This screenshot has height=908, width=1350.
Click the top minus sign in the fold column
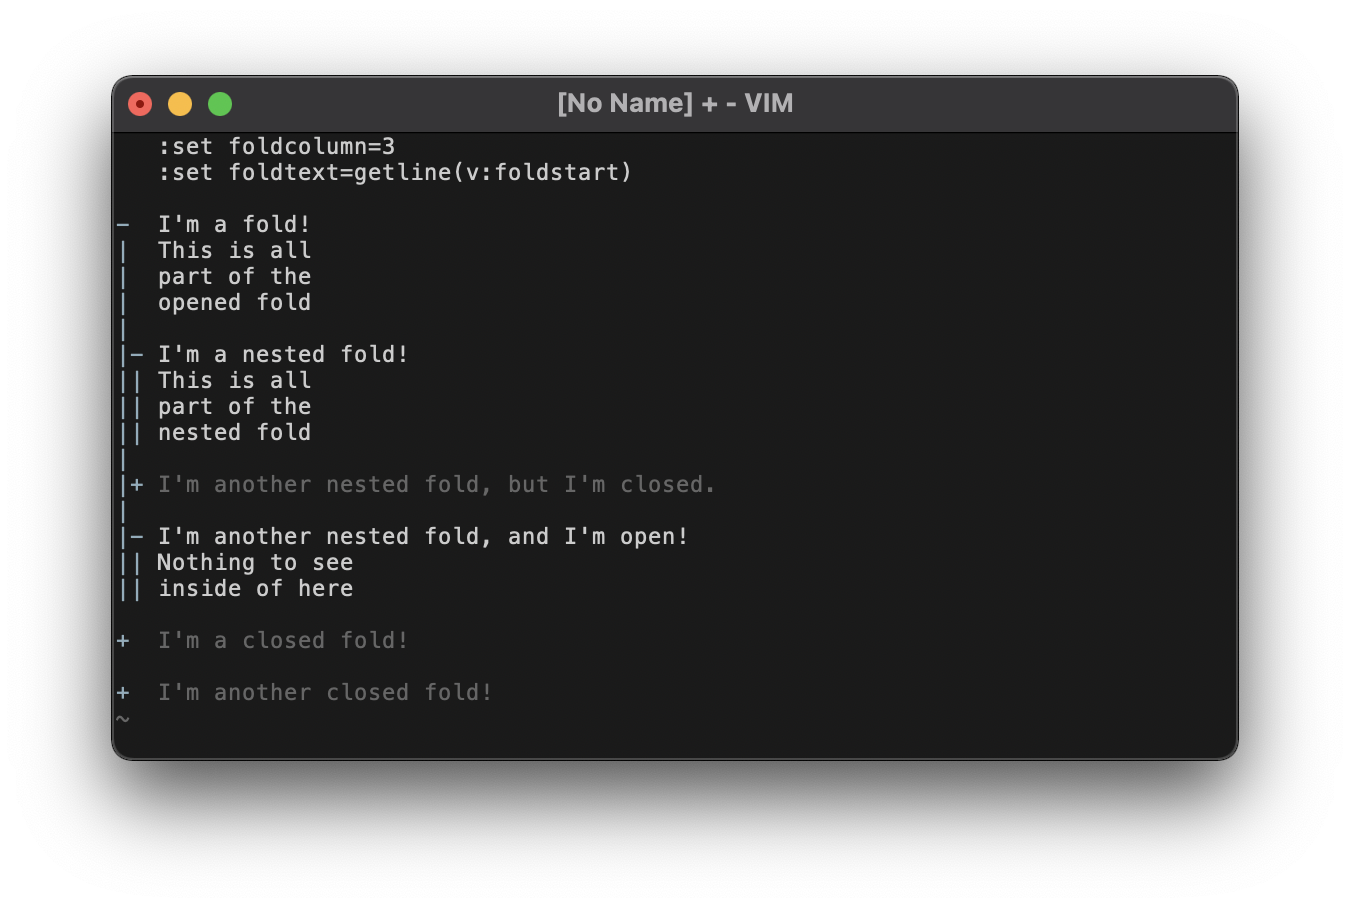pyautogui.click(x=122, y=224)
